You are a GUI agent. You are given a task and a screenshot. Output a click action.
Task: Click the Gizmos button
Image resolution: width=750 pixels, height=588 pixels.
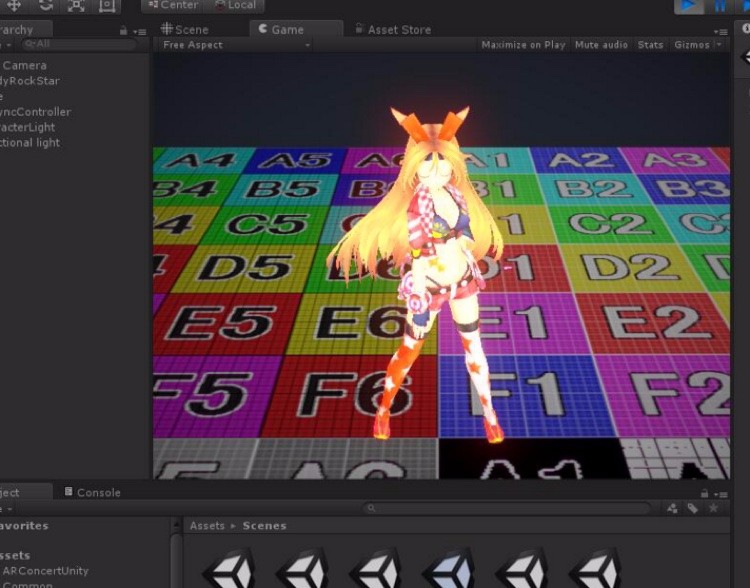coord(692,45)
